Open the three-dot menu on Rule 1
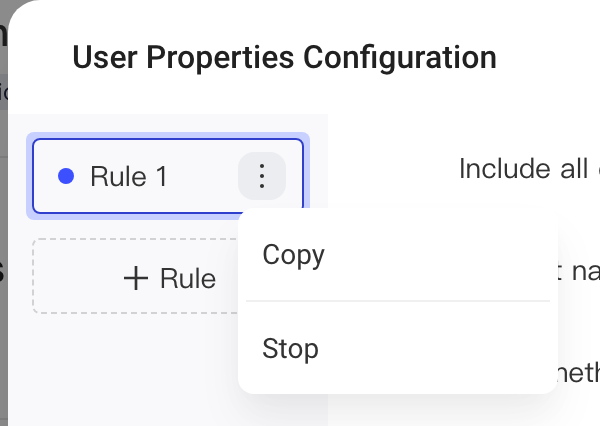The height and width of the screenshot is (426, 600). pos(262,176)
